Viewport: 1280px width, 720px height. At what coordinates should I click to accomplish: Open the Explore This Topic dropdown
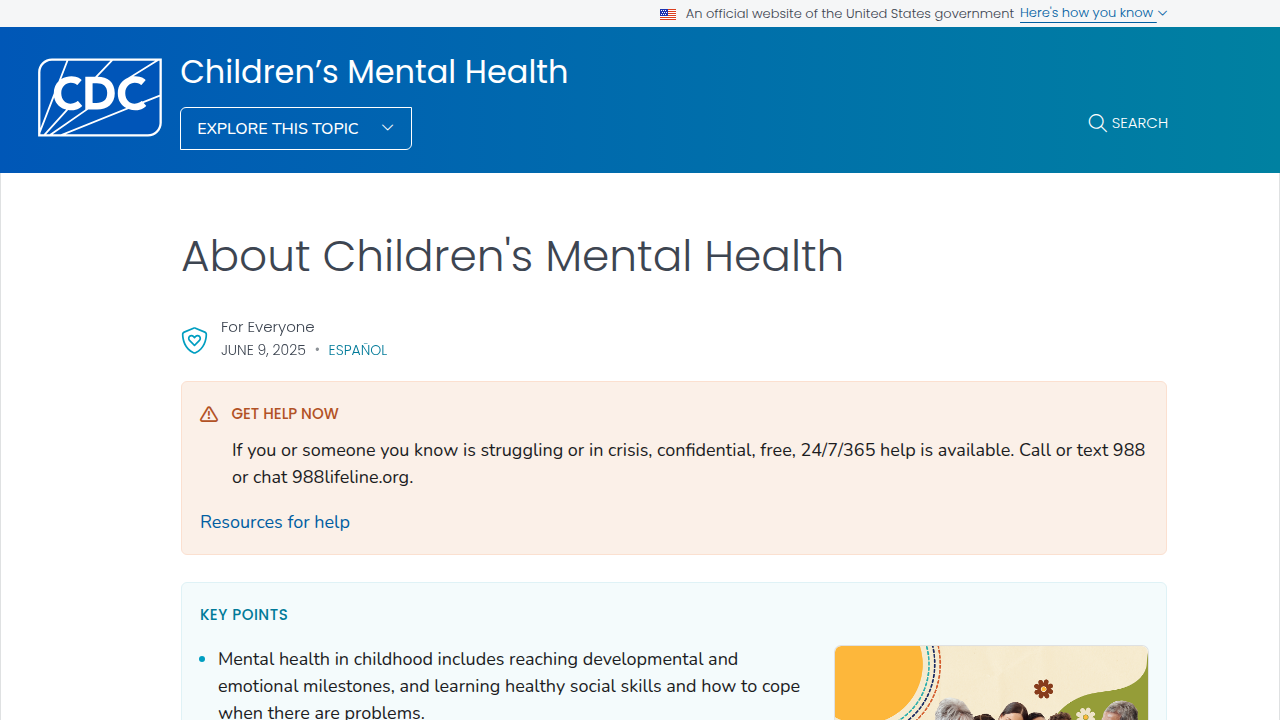tap(296, 128)
